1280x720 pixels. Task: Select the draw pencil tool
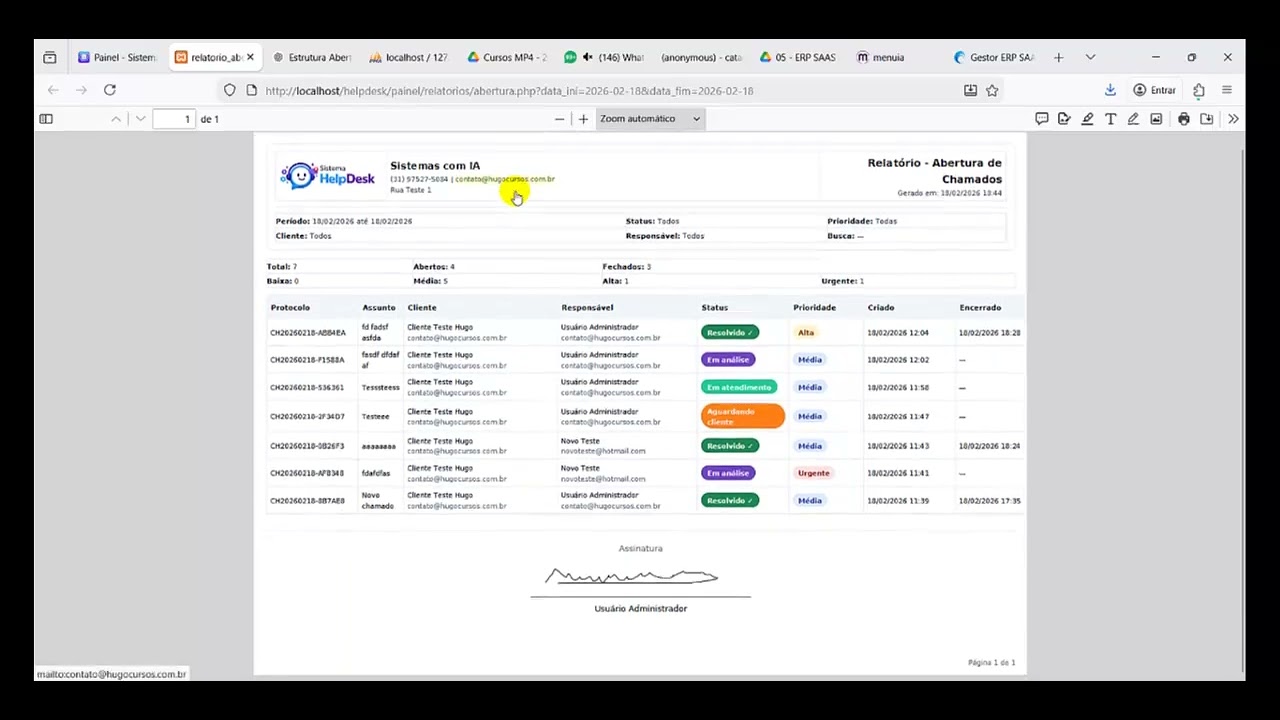pyautogui.click(x=1133, y=119)
